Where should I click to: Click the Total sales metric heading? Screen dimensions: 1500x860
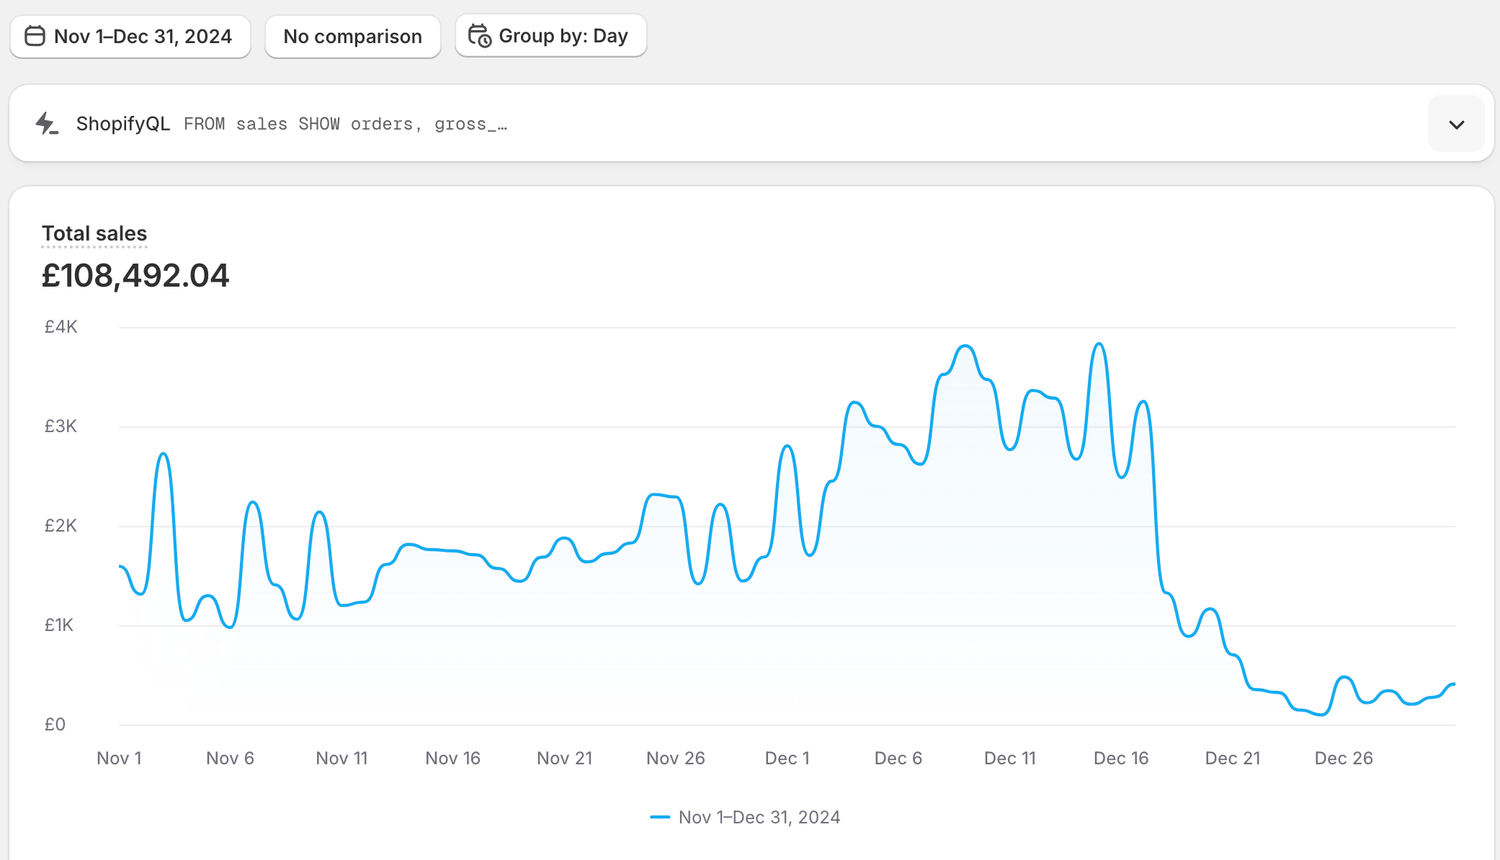(x=94, y=234)
